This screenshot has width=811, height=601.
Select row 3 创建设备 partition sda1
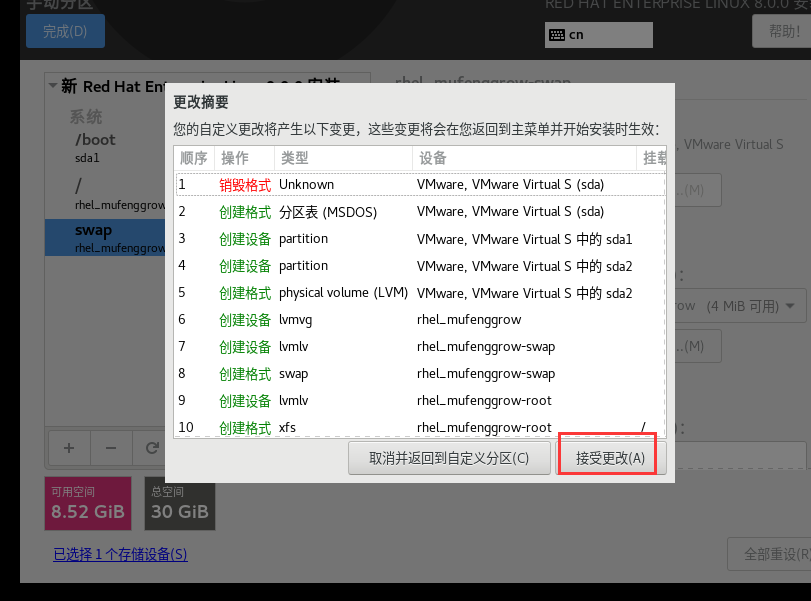click(x=420, y=239)
